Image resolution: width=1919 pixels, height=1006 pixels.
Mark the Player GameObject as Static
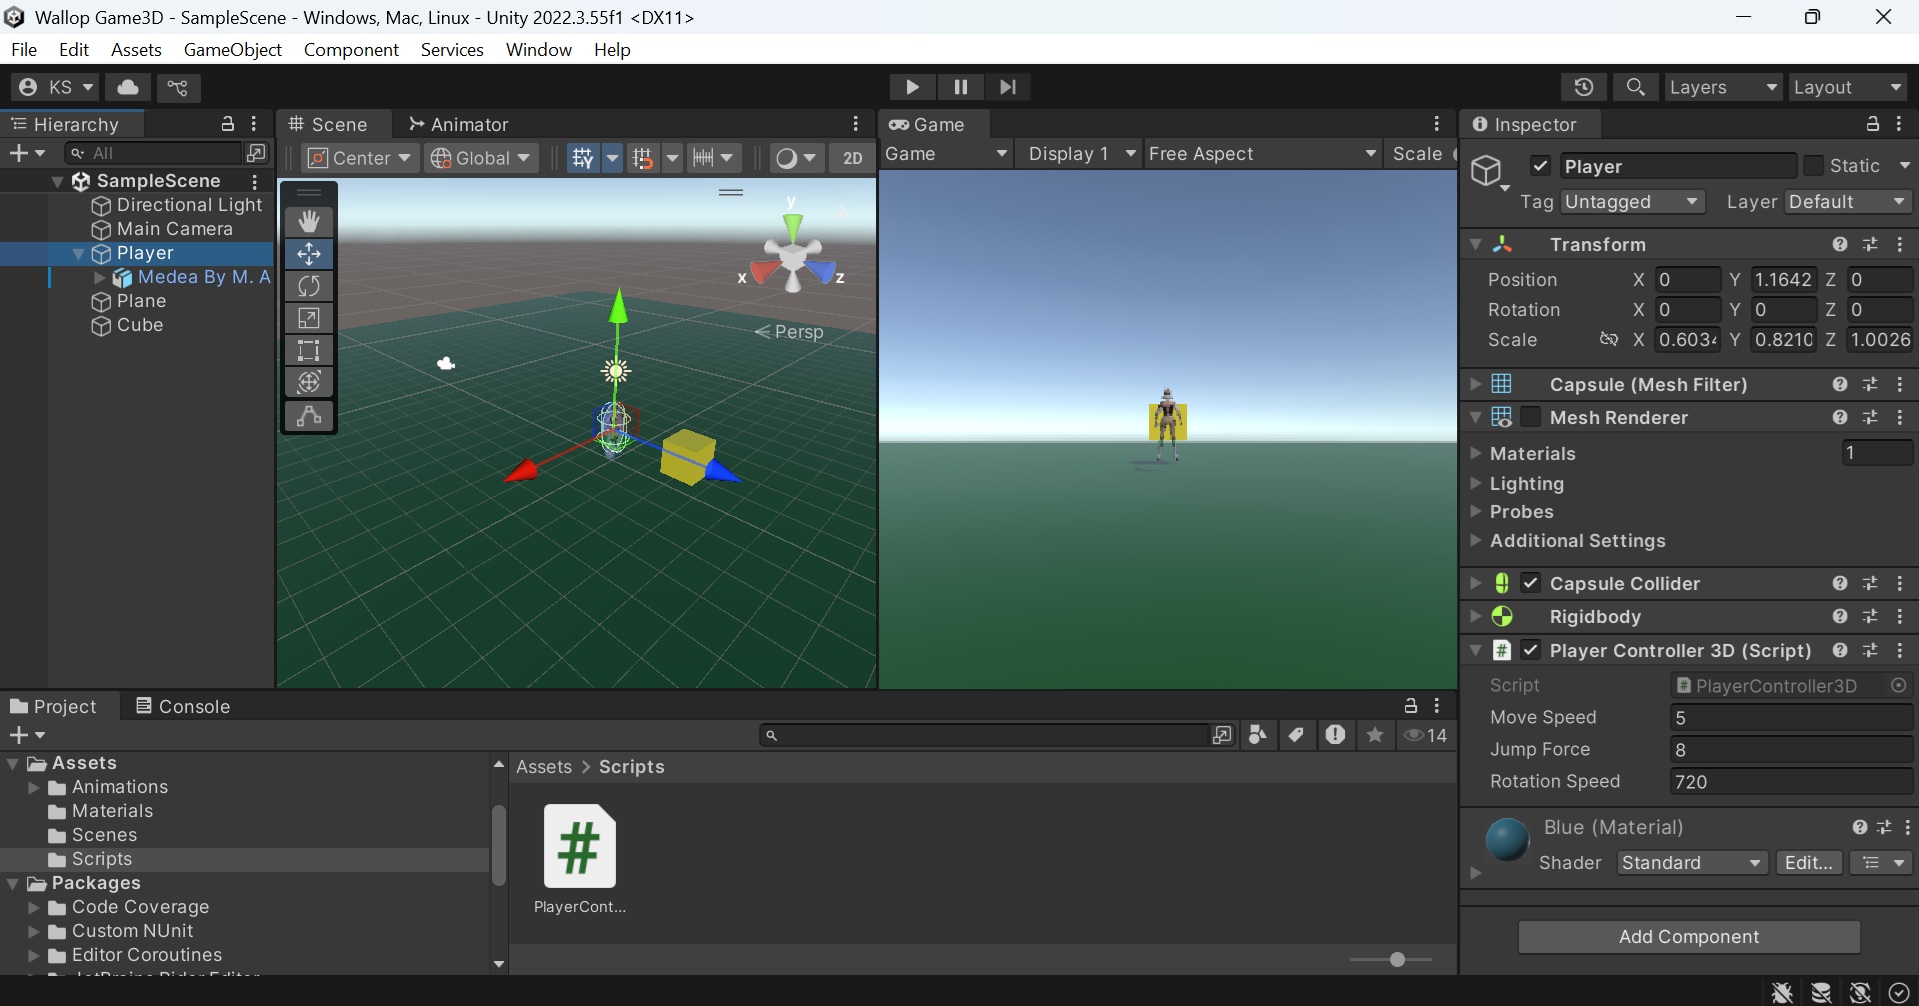coord(1813,166)
